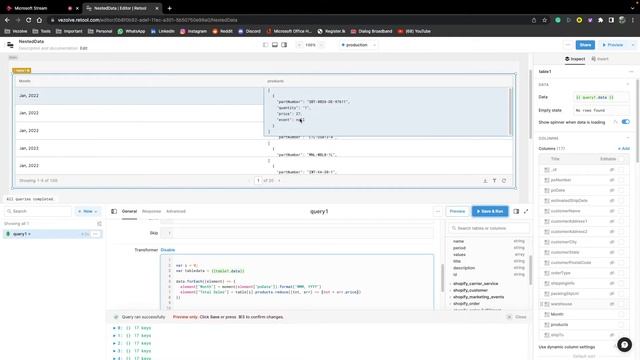
Task: Toggle visibility of customerName column
Action: (612, 211)
